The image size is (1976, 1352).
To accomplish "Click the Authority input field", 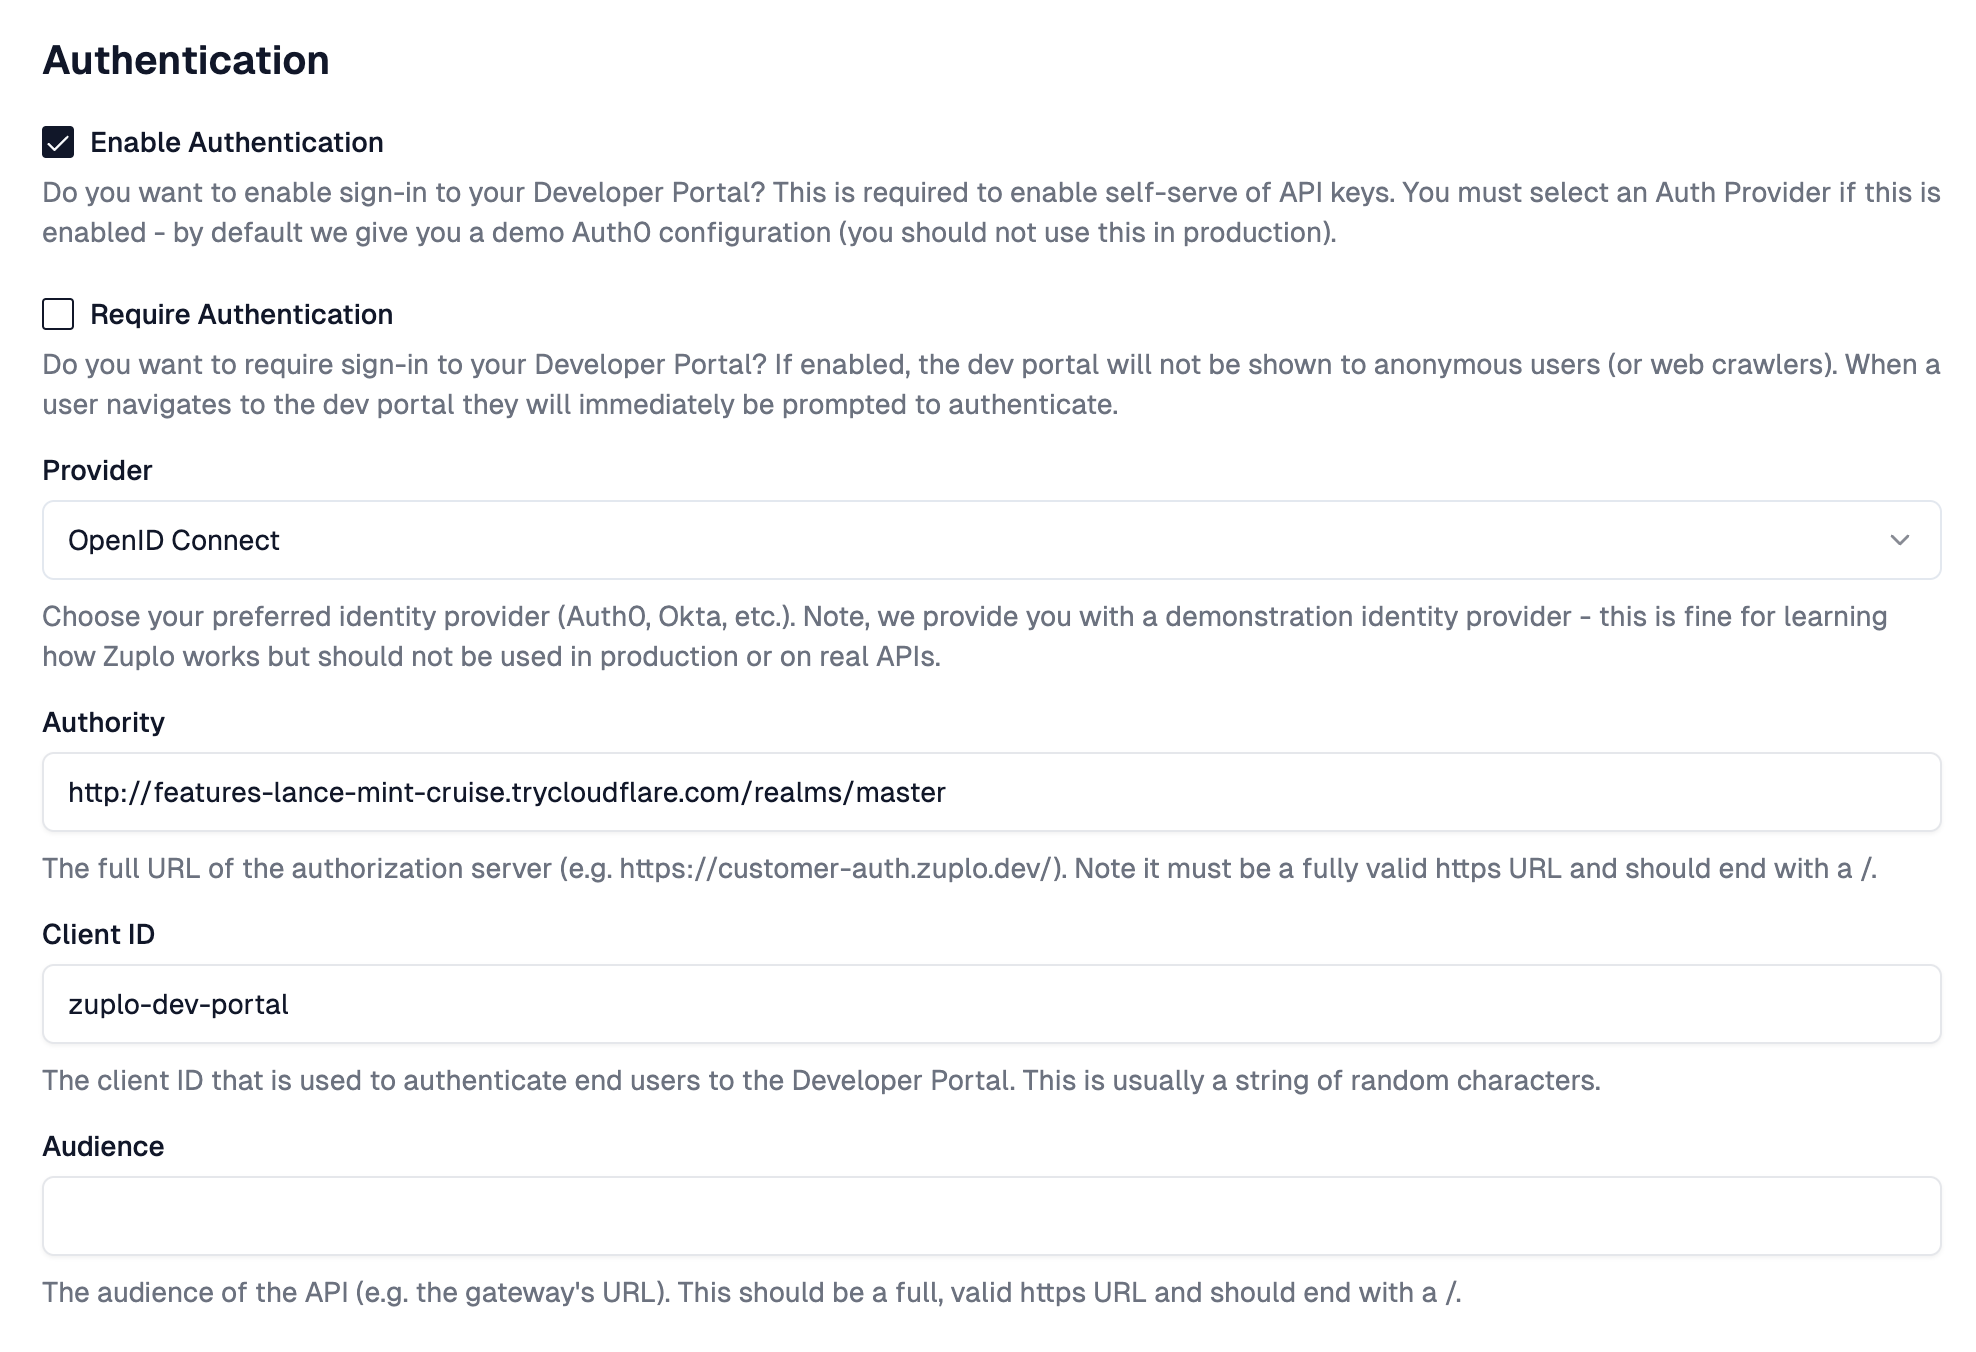I will [x=990, y=792].
